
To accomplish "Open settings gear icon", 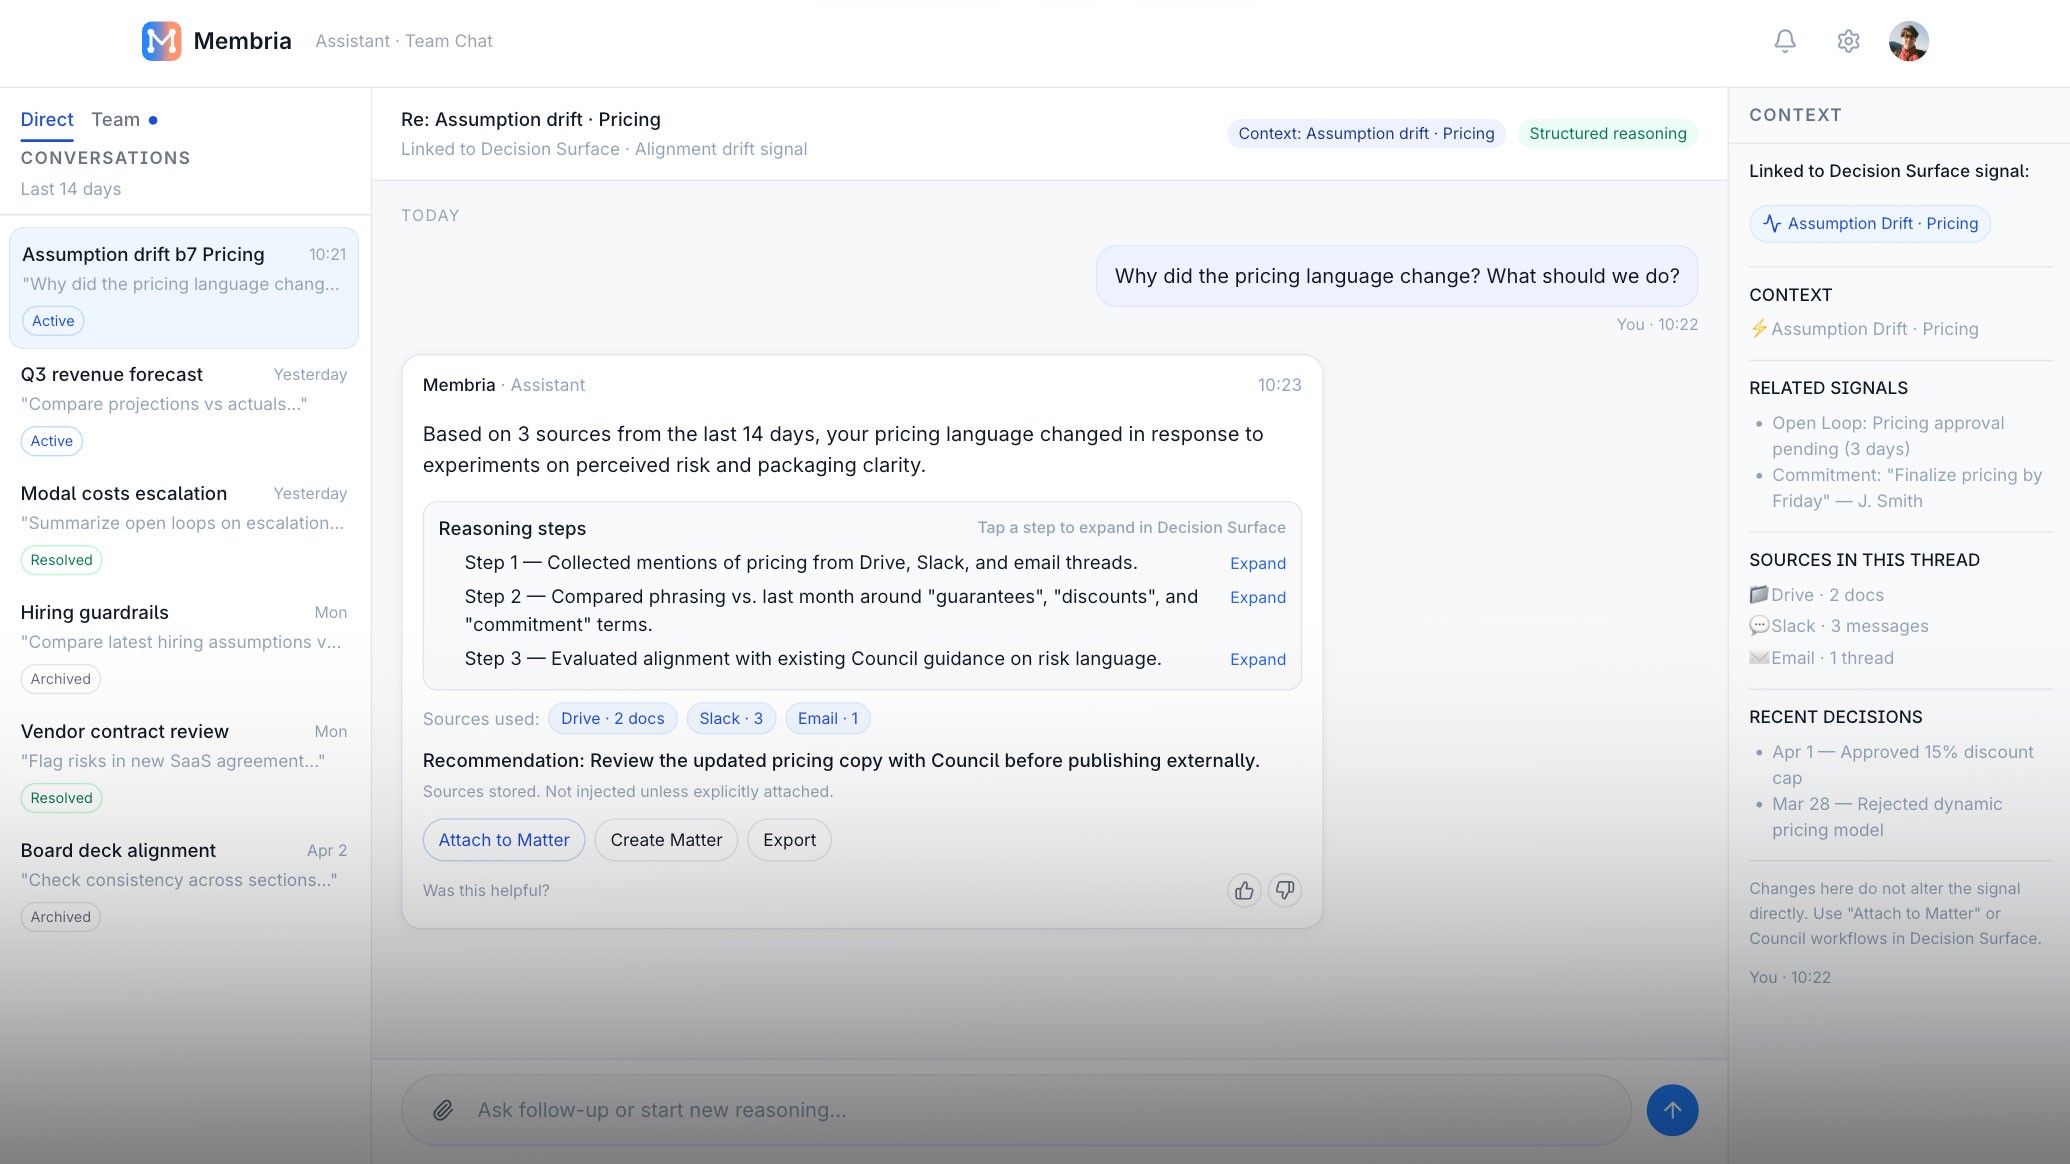I will coord(1847,41).
